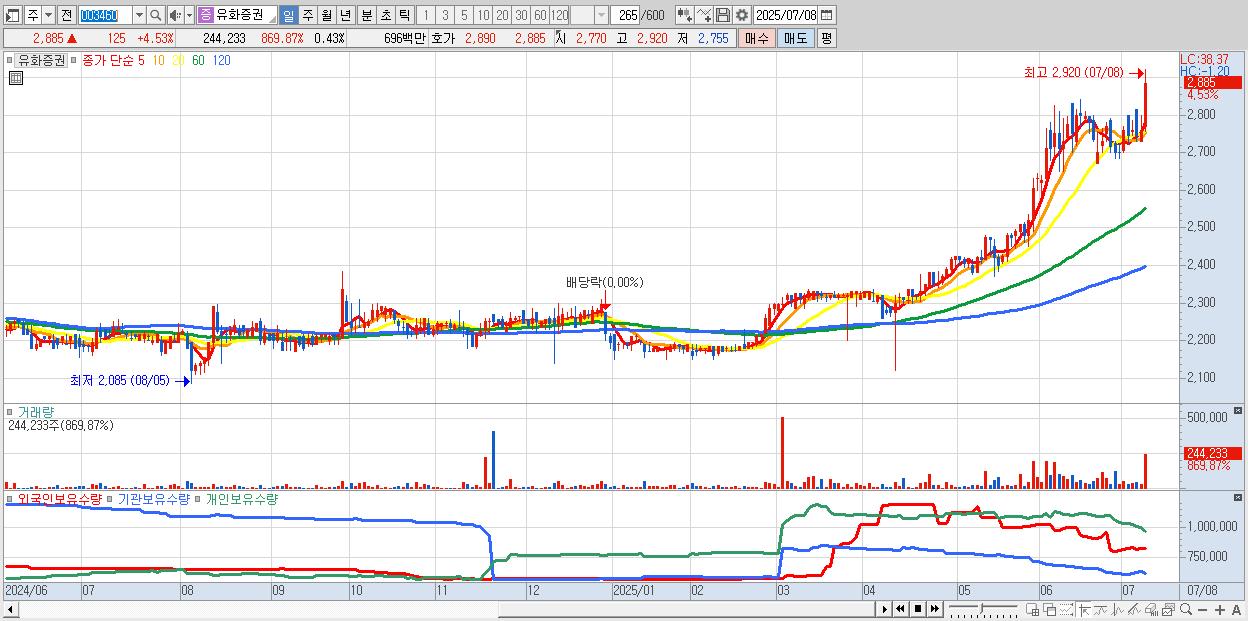This screenshot has height=621, width=1248.
Task: Click the pencil trendline drawing icon
Action: pyautogui.click(x=1134, y=610)
